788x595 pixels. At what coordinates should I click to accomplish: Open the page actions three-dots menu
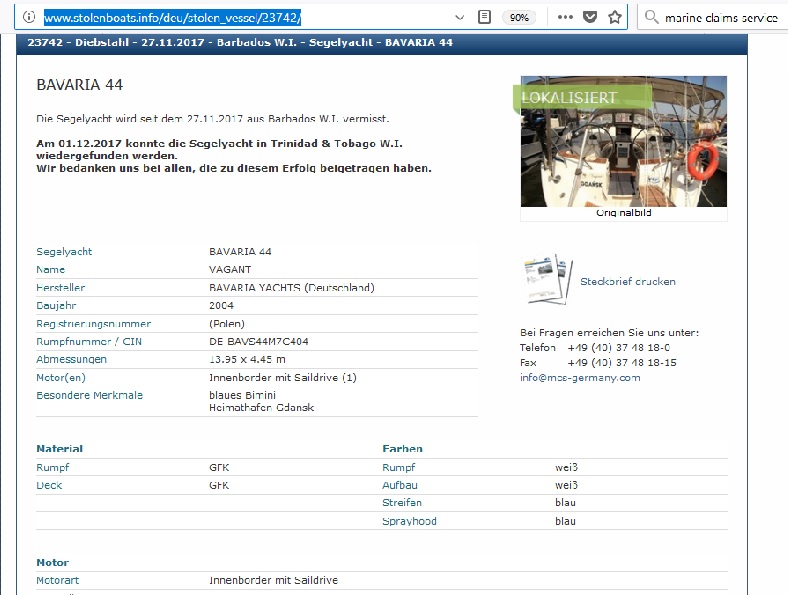565,17
